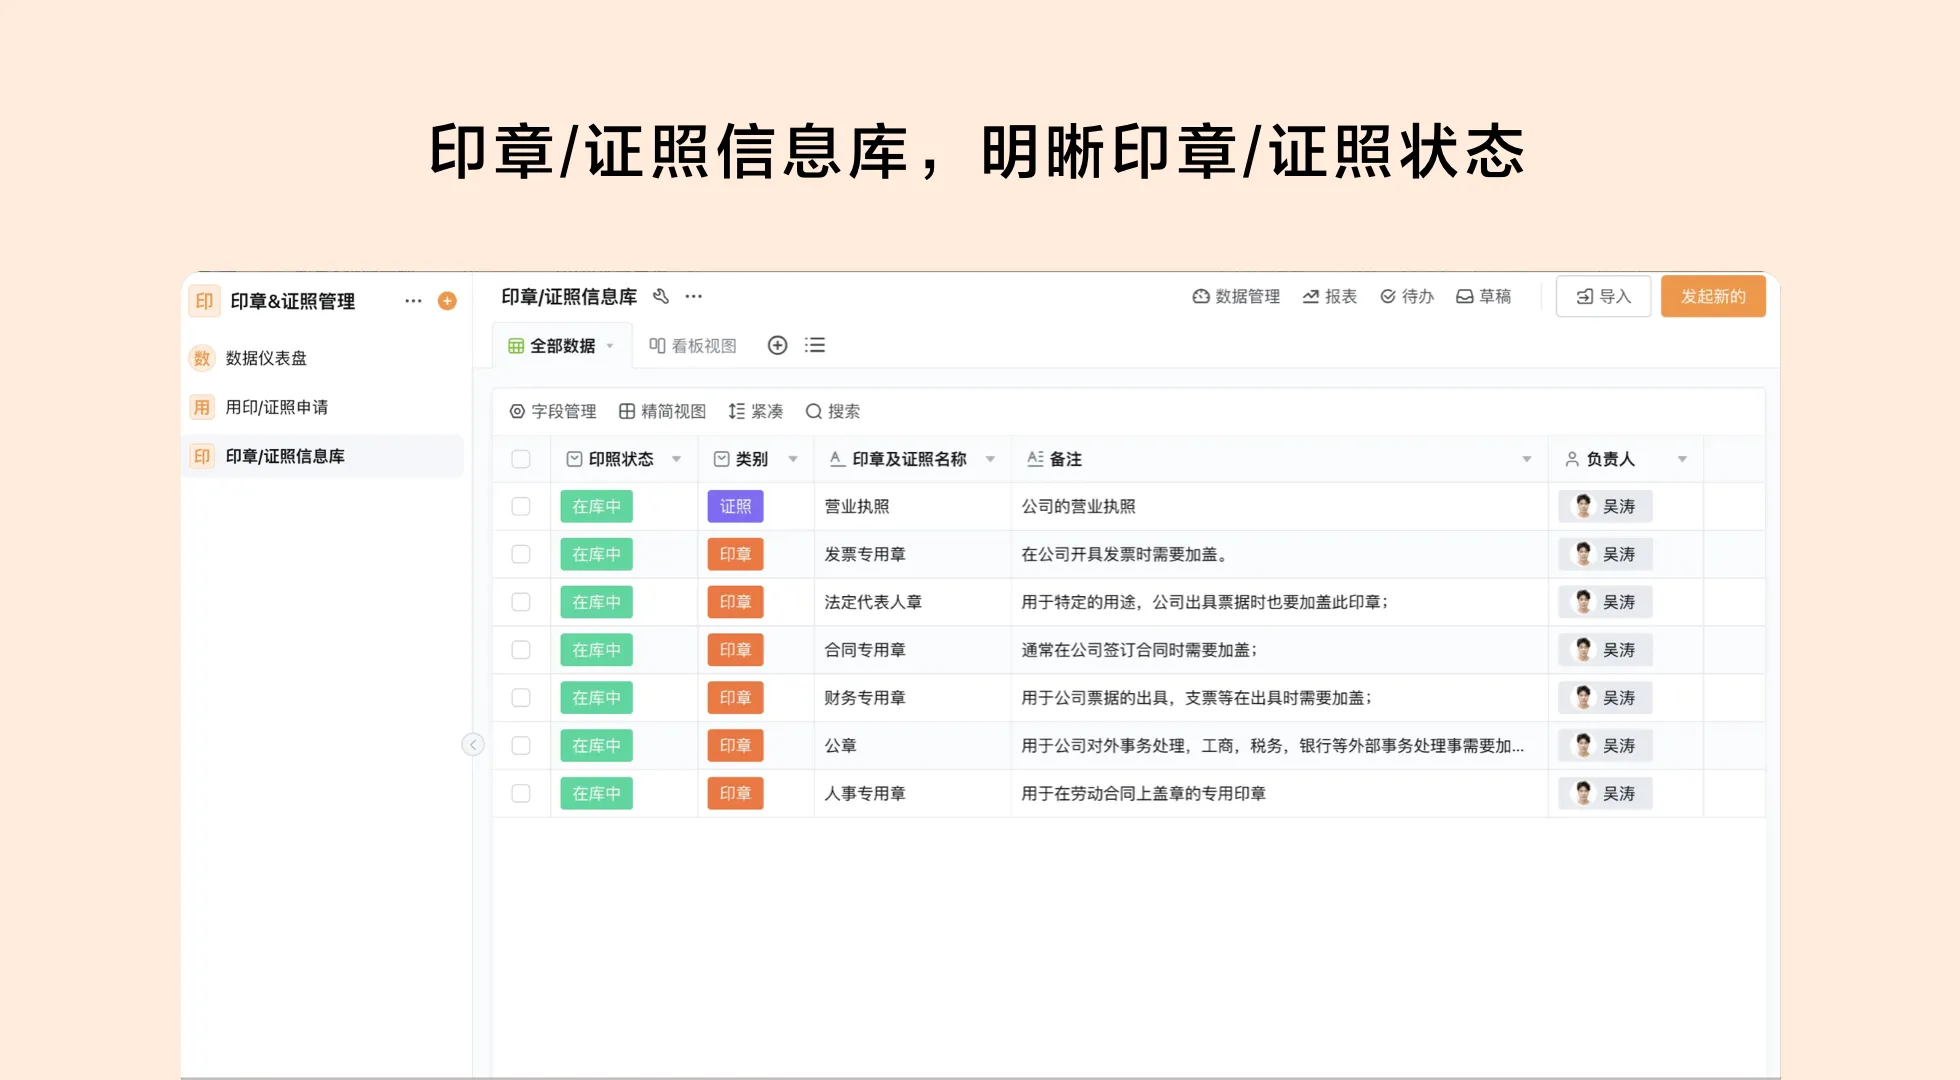
Task: Expand the 印照状态 column filter dropdown
Action: coord(677,459)
